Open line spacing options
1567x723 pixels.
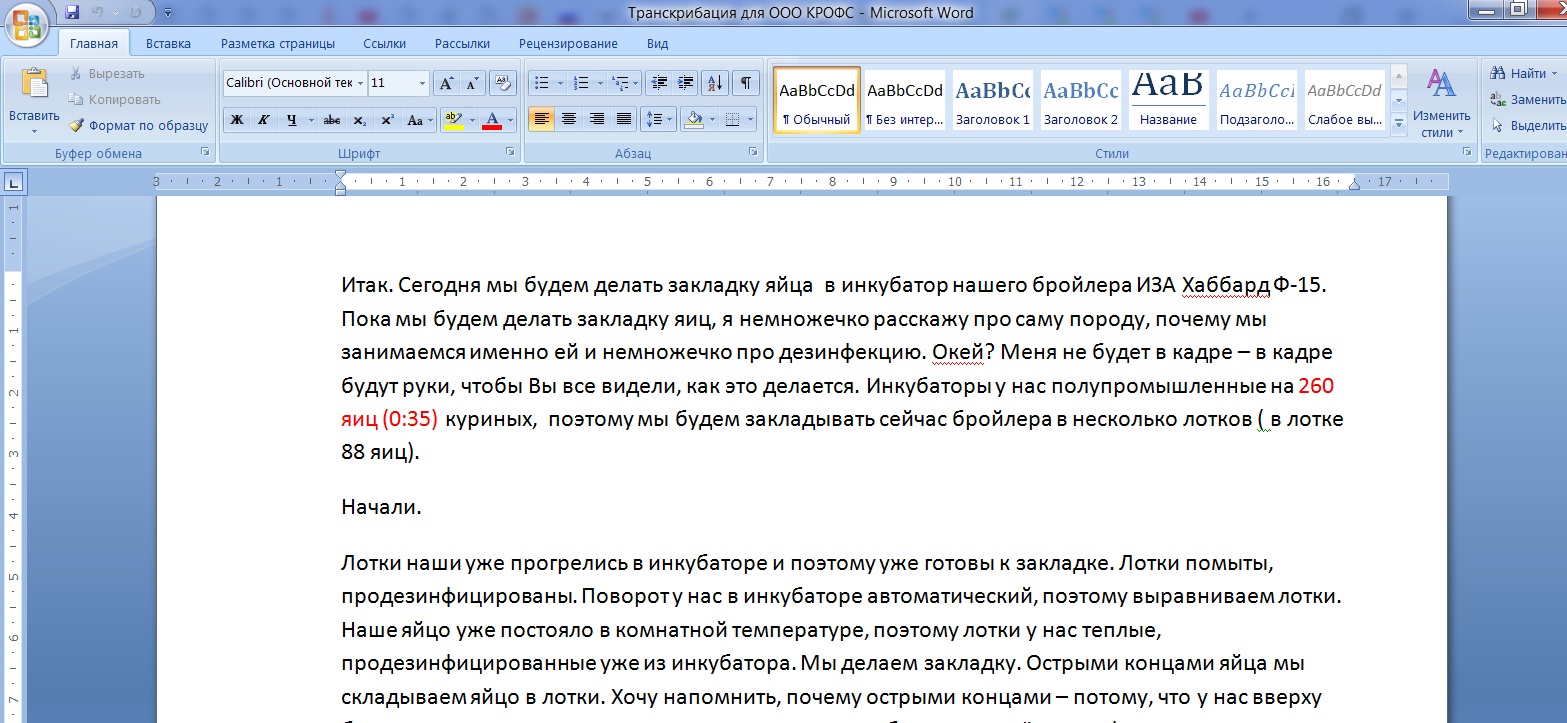658,120
